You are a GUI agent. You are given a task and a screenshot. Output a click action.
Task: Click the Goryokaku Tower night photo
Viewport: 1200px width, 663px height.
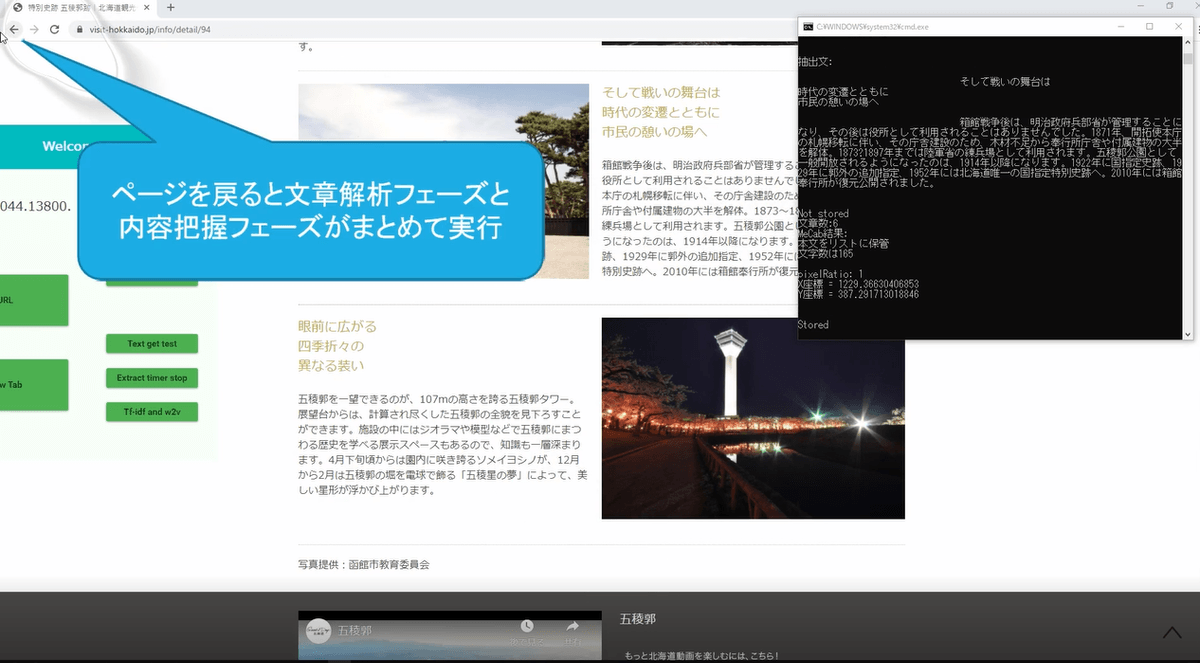click(752, 418)
